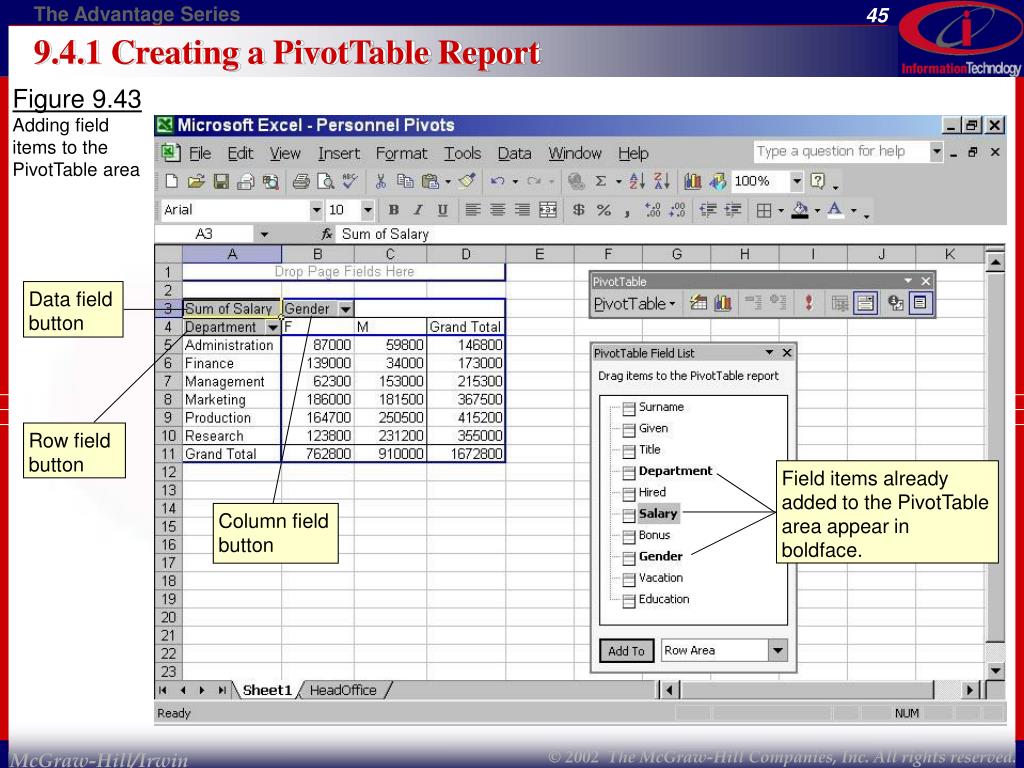
Task: Click the Paste clipboard icon
Action: [430, 181]
